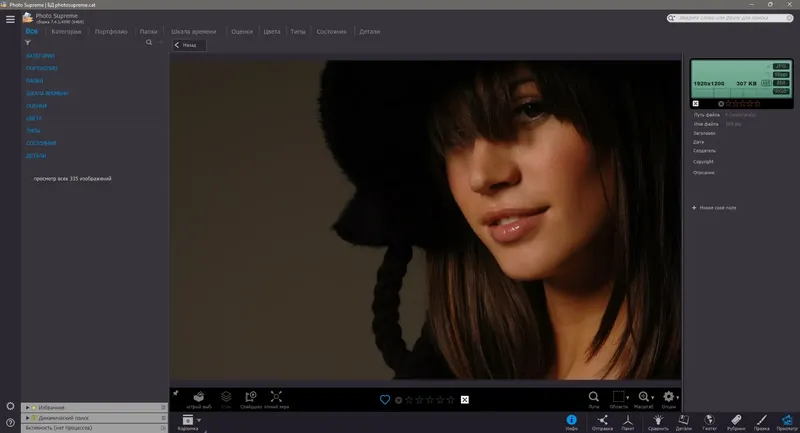Toggle the white reject X flag under image

tap(465, 400)
